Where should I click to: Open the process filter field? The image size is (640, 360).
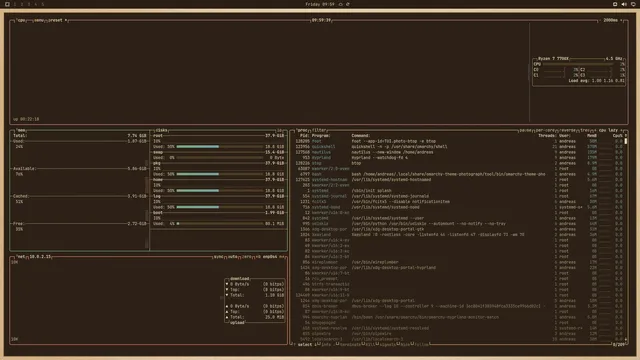(319, 130)
